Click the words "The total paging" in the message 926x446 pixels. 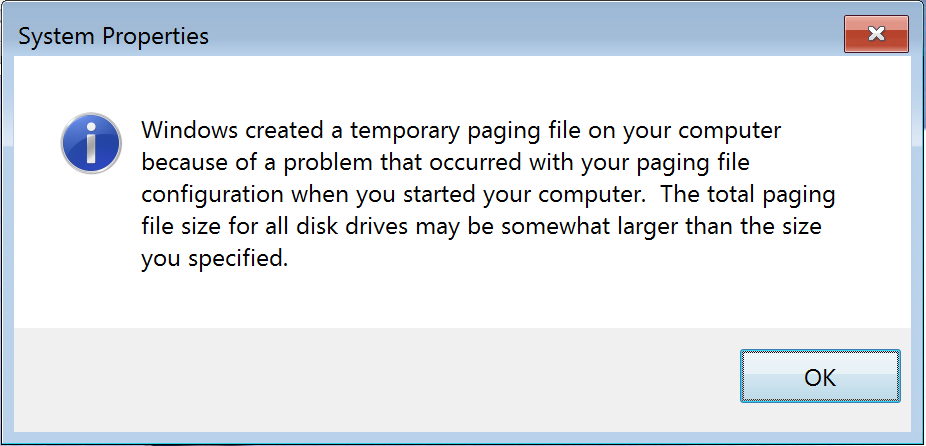click(747, 196)
